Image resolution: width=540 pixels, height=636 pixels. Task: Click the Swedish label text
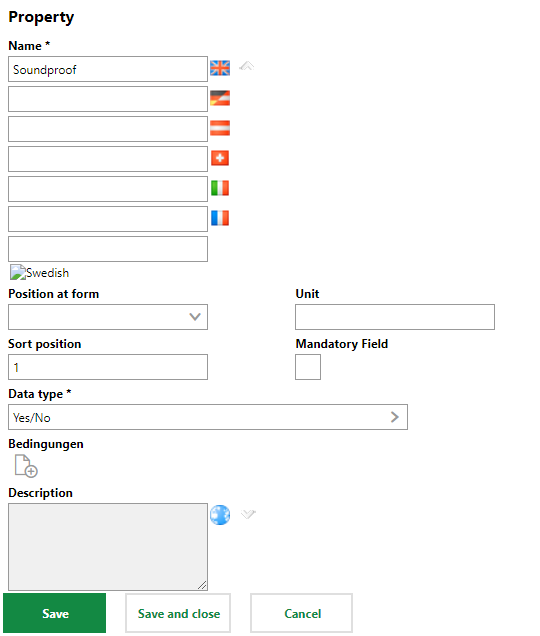(x=47, y=273)
